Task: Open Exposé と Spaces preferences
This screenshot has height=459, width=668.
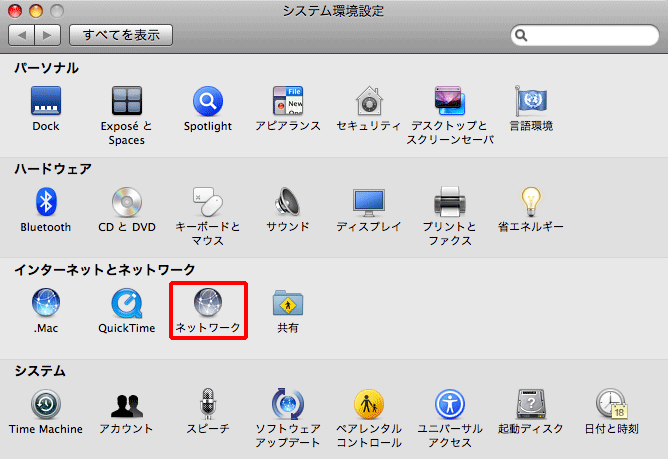Action: tap(127, 101)
